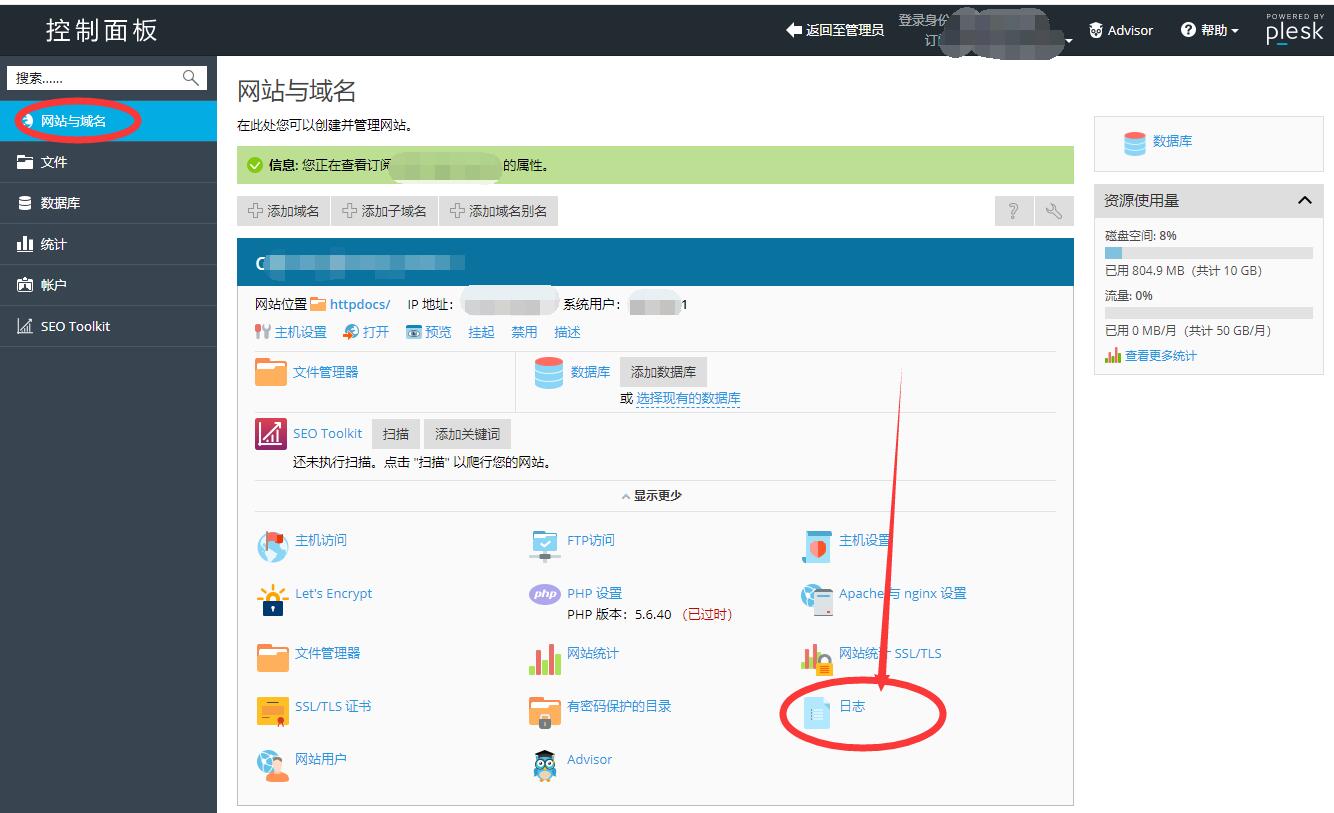Click the 流量 usage bar
Screen dimensions: 1334x813
pos(1208,313)
